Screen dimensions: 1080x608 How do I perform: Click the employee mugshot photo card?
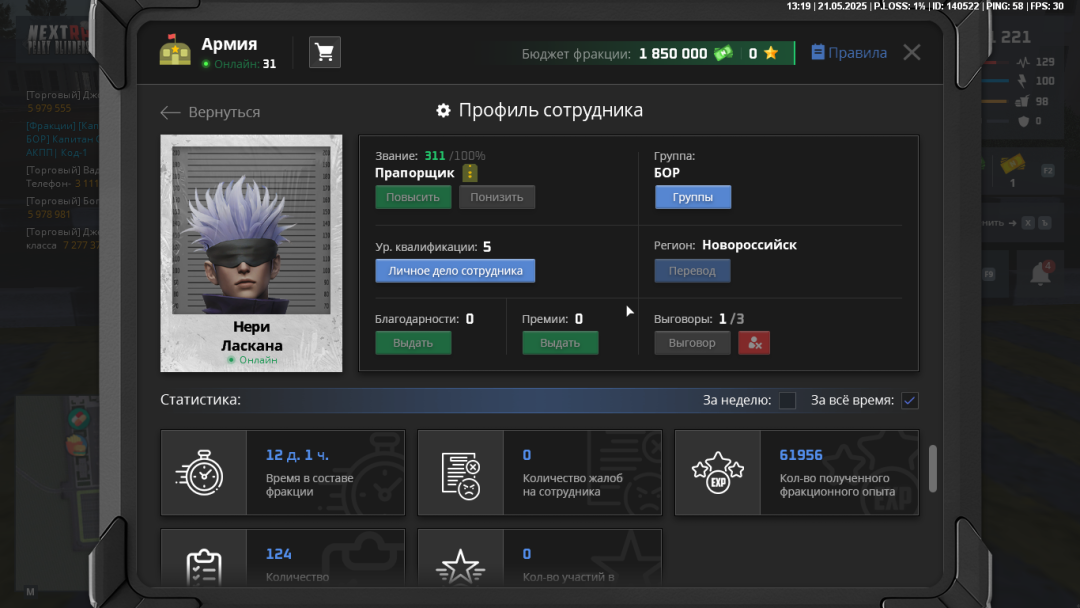pyautogui.click(x=251, y=253)
